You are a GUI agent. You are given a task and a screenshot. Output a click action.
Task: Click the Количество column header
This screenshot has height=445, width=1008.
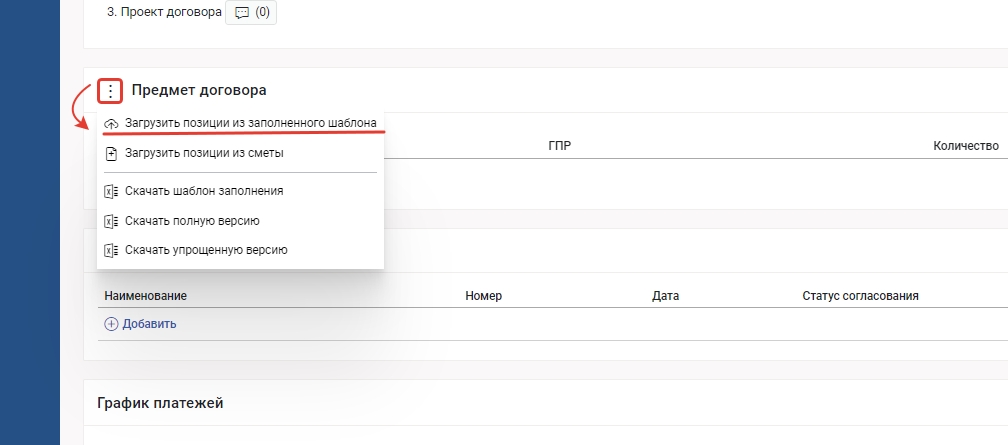coord(965,146)
